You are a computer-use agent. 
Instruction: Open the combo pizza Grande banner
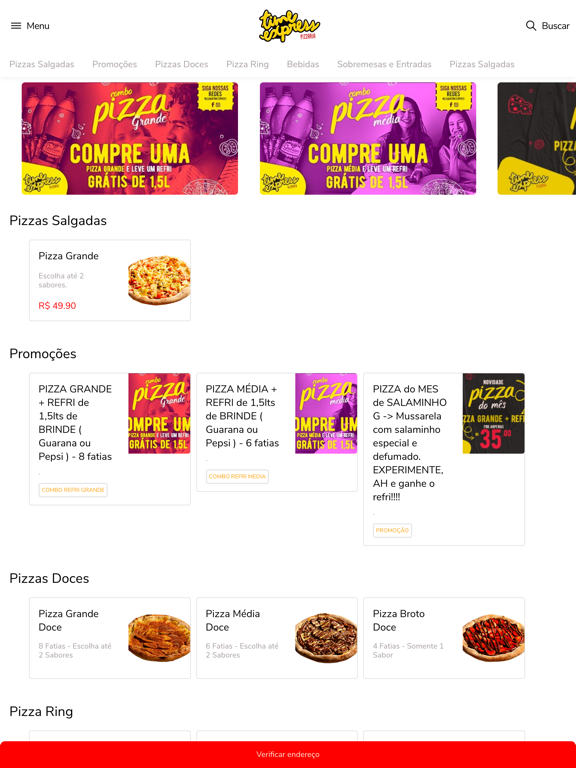point(130,139)
